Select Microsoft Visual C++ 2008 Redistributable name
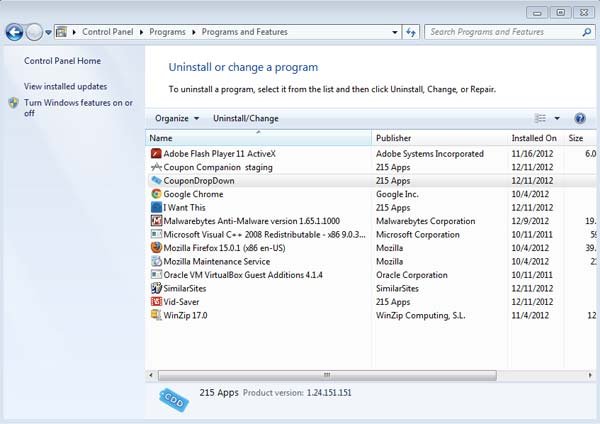 click(264, 235)
